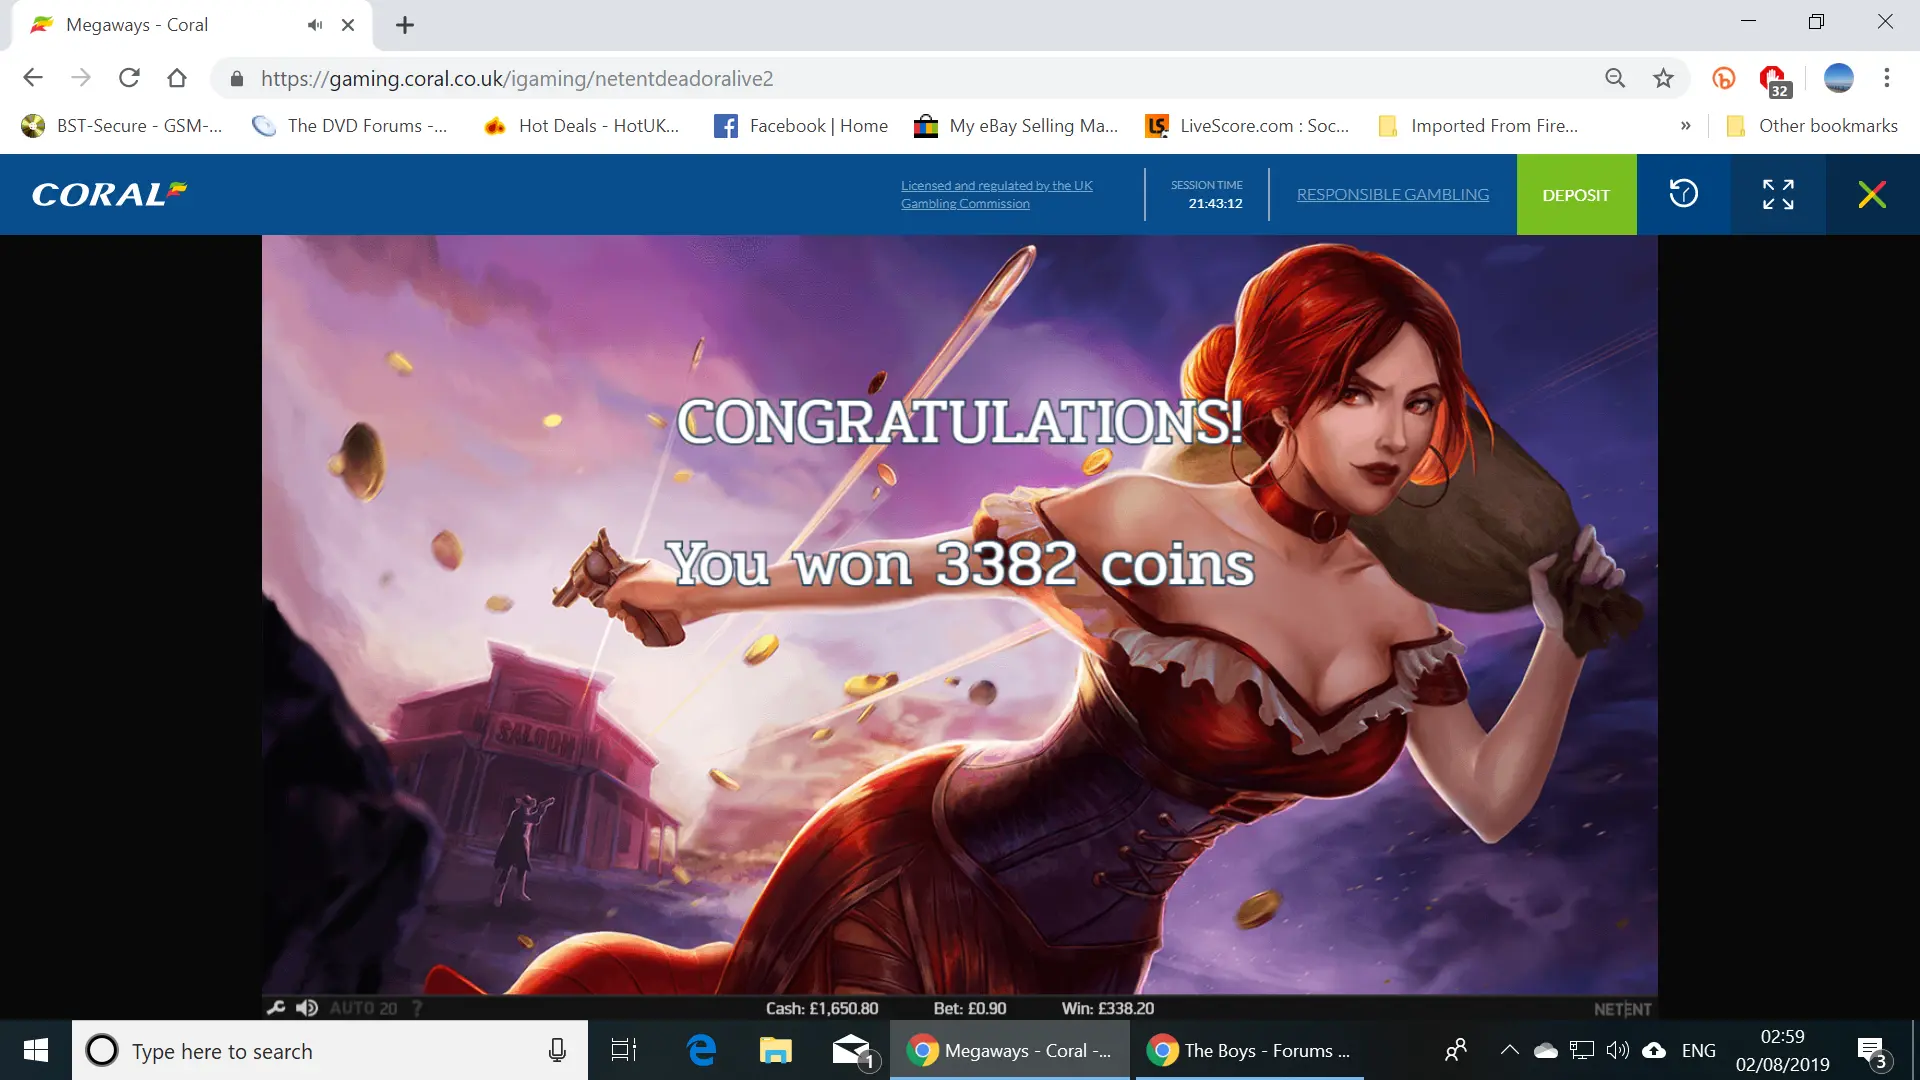Close game with yellow X icon
This screenshot has height=1080, width=1920.
1872,194
